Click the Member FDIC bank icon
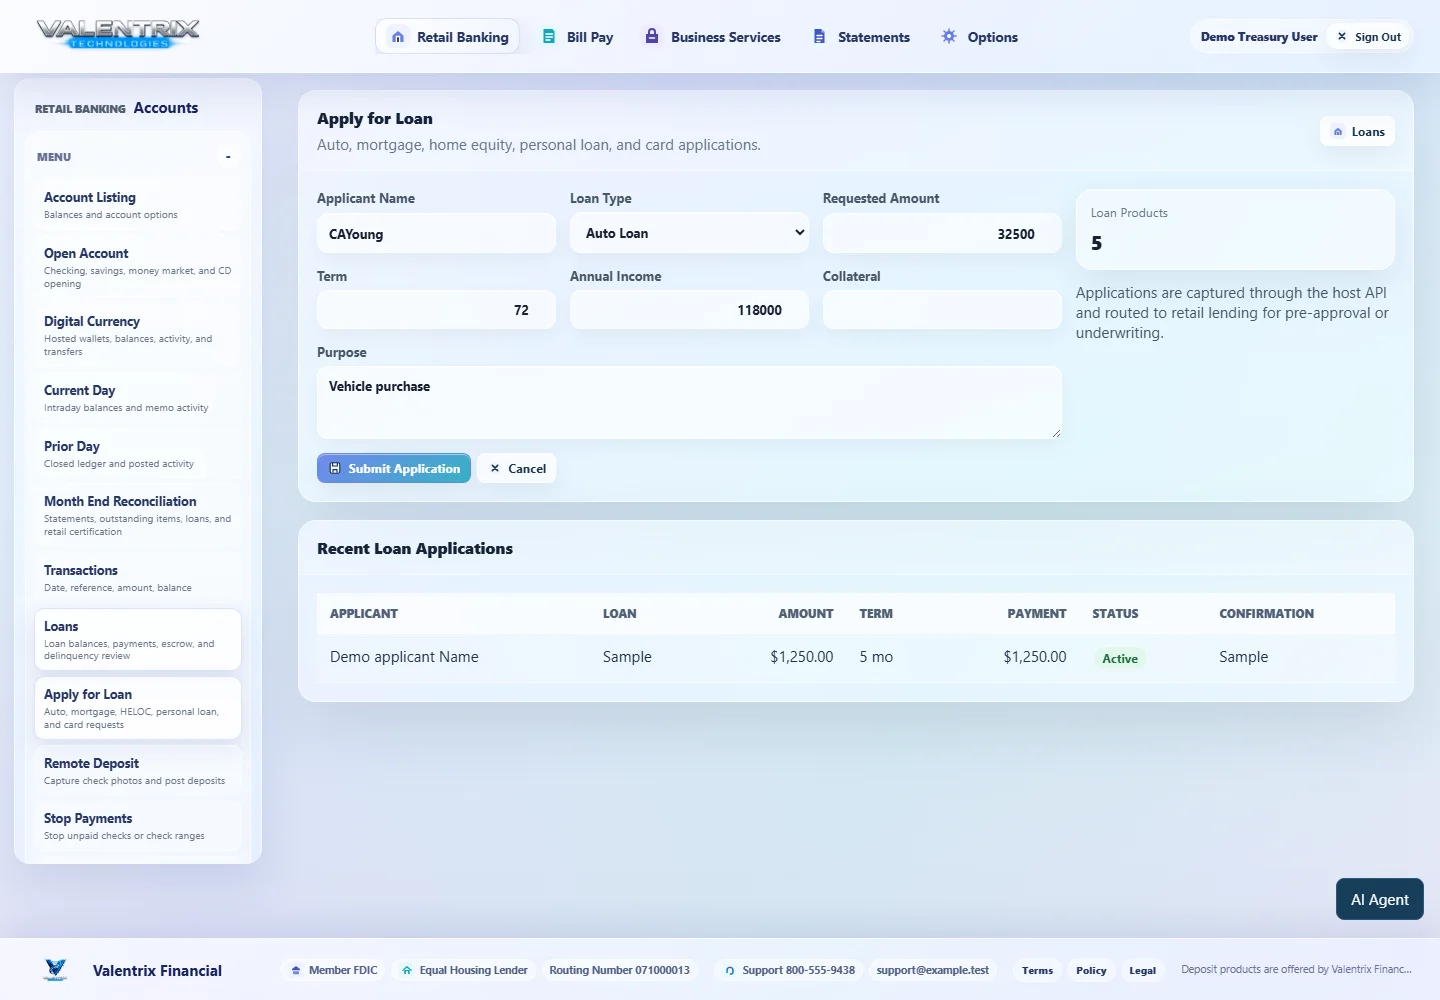Screen dimensions: 1440x1000 (x=296, y=970)
